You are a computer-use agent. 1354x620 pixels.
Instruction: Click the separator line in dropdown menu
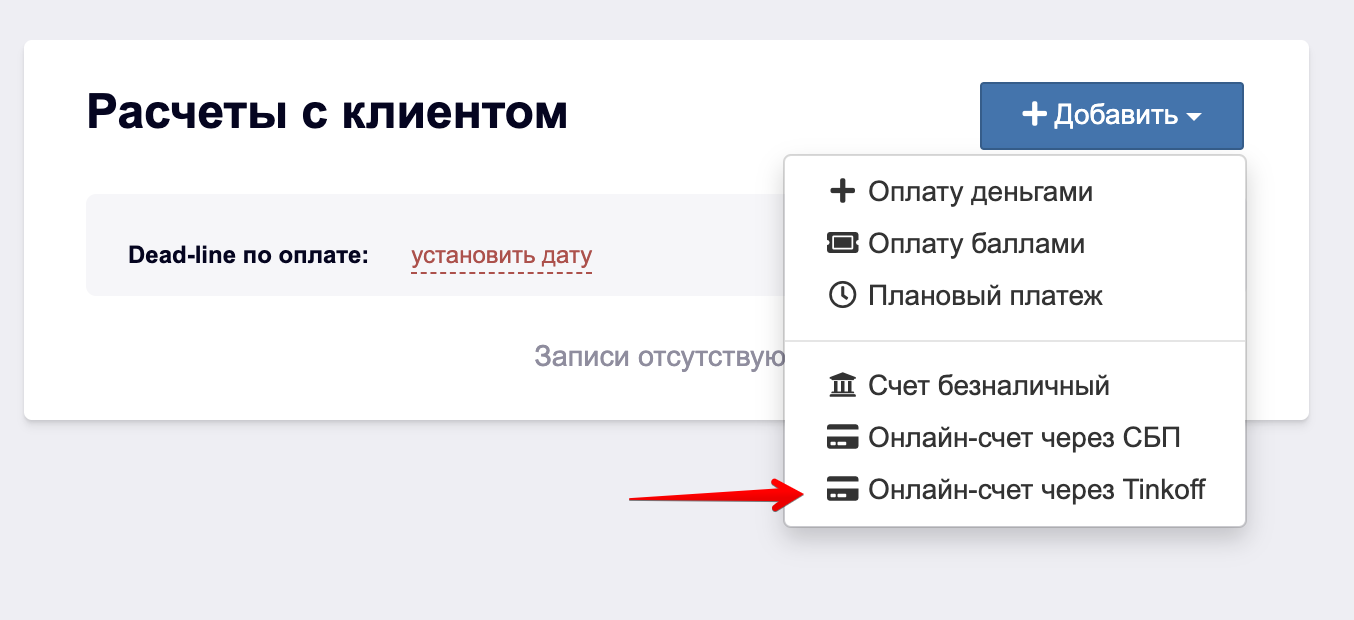tap(1015, 341)
